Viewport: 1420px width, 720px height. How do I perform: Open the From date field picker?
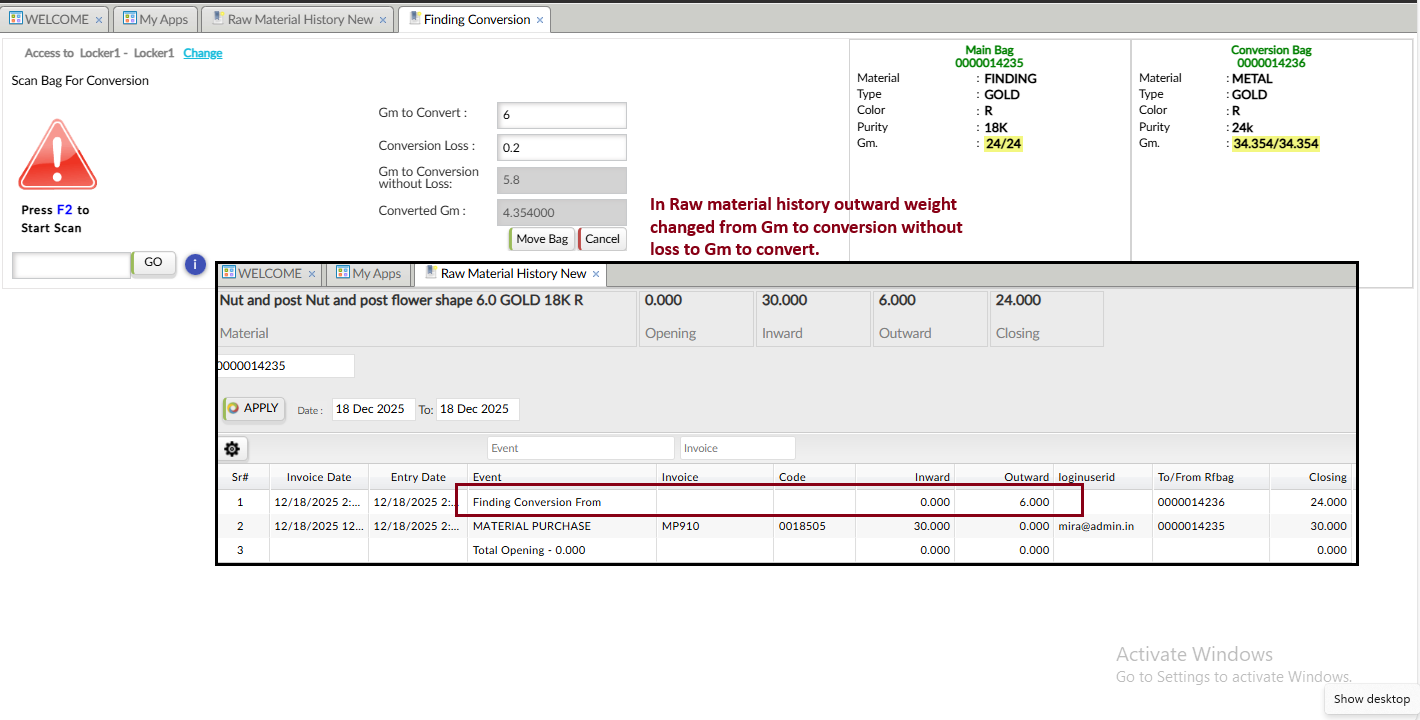372,409
